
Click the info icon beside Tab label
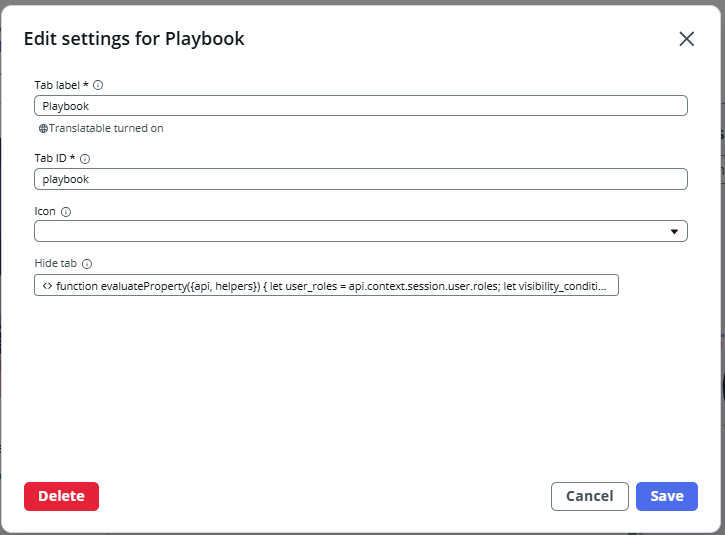click(98, 85)
